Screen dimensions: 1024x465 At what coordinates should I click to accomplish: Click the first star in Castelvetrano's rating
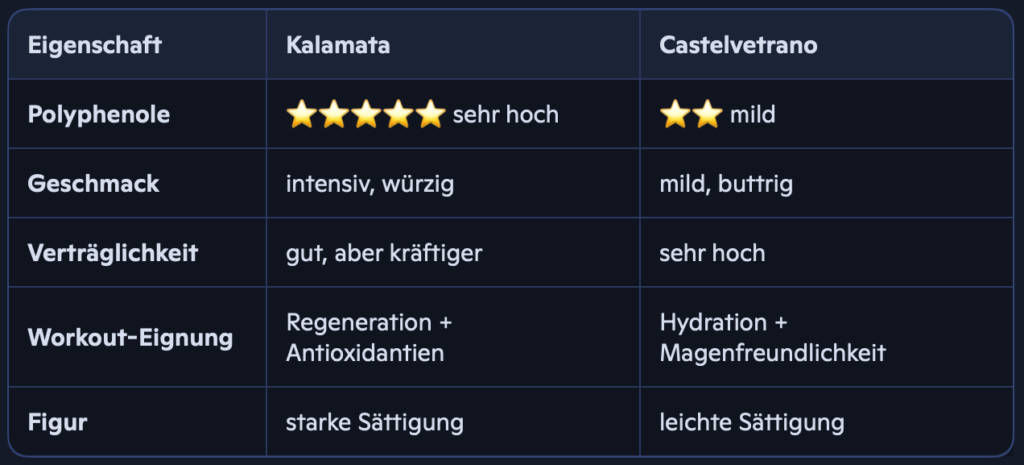click(x=675, y=115)
